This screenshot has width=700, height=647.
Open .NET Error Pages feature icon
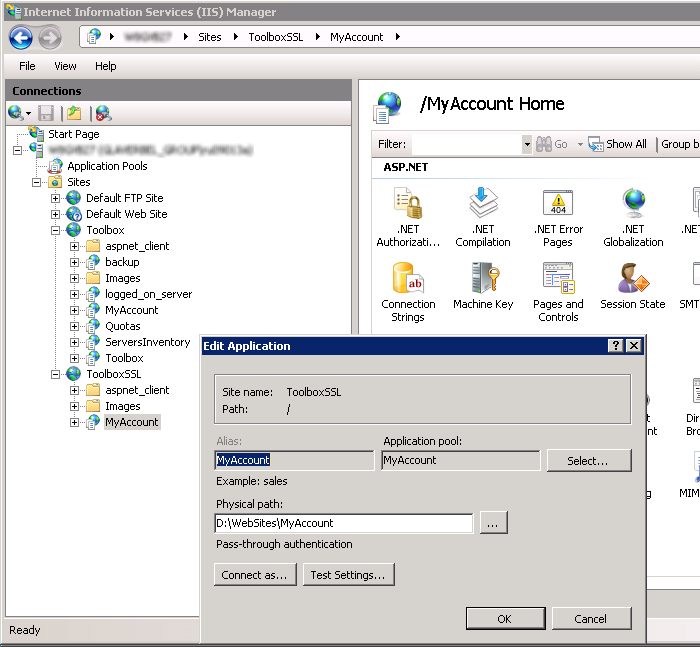(x=558, y=217)
